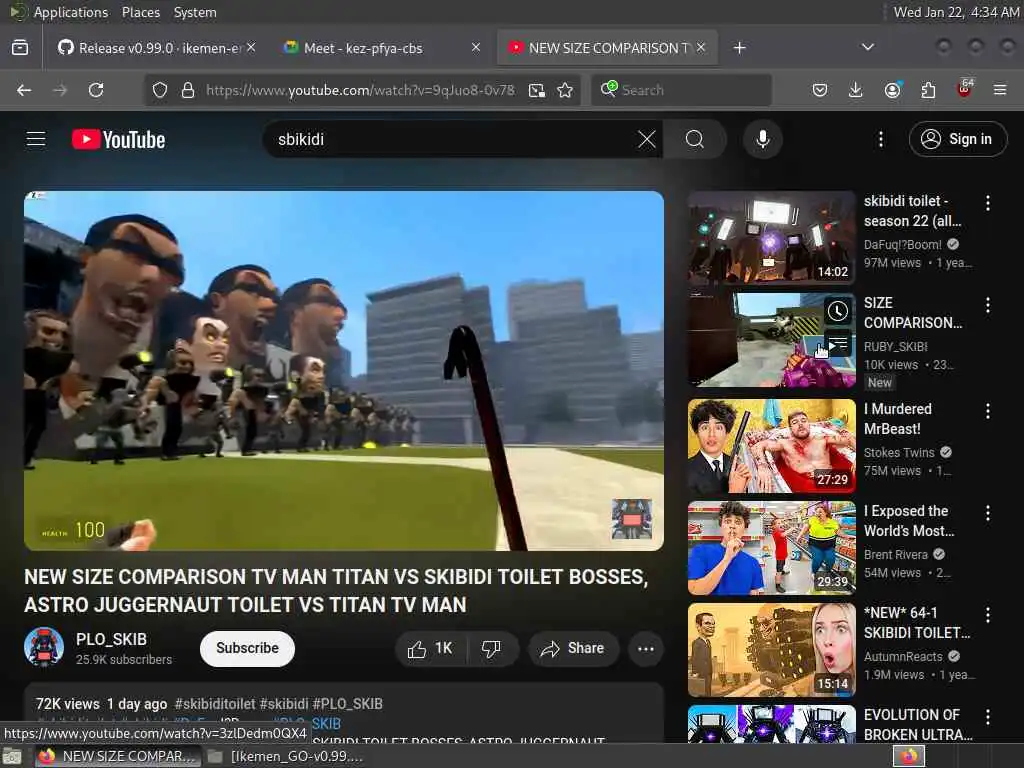This screenshot has width=1024, height=768.
Task: Click the Firefox URL address bar
Action: click(x=360, y=90)
